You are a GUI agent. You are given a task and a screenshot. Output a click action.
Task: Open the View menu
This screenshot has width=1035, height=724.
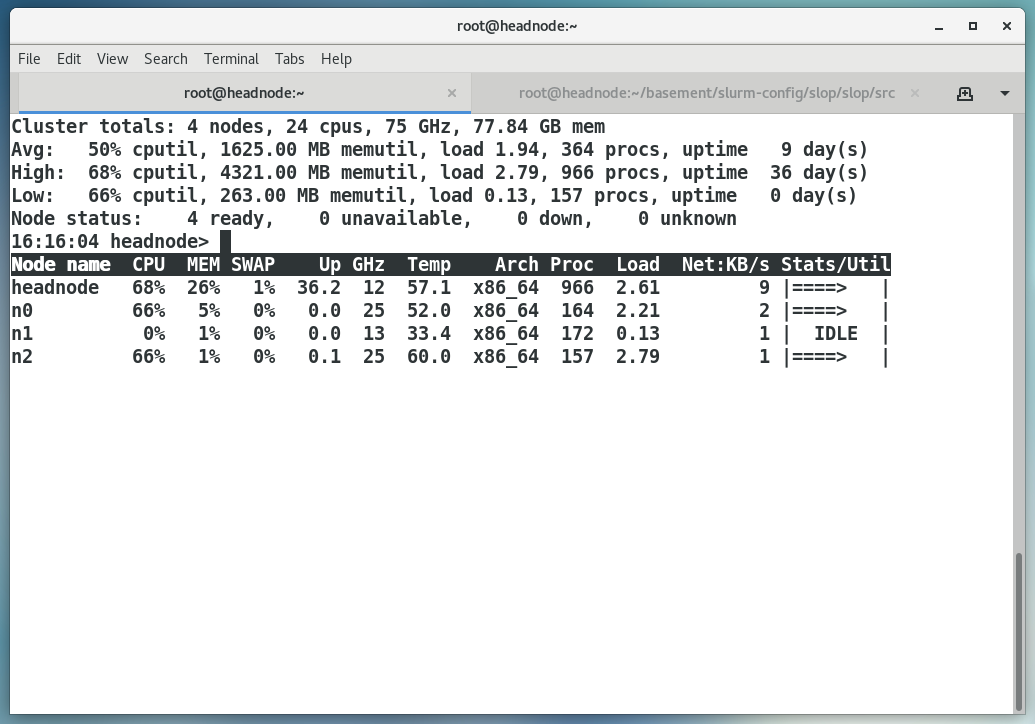tap(112, 59)
